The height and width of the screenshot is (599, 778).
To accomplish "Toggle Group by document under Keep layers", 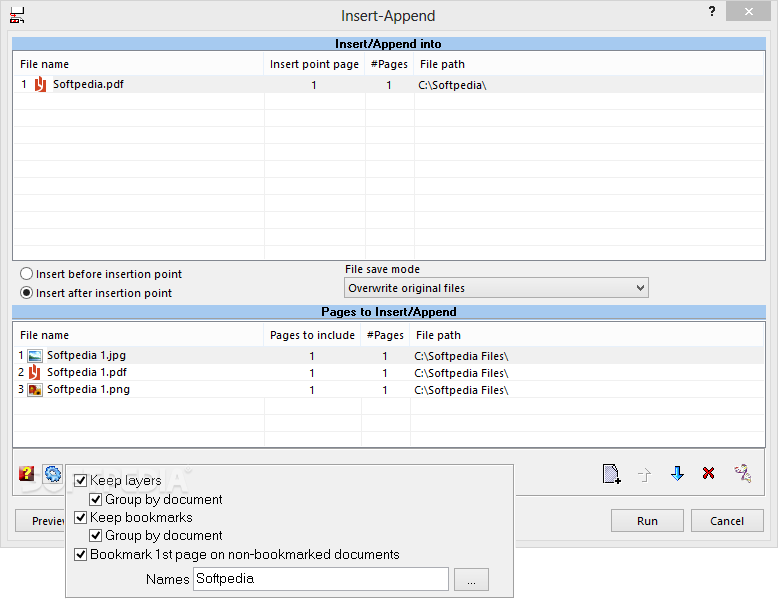I will (x=95, y=499).
